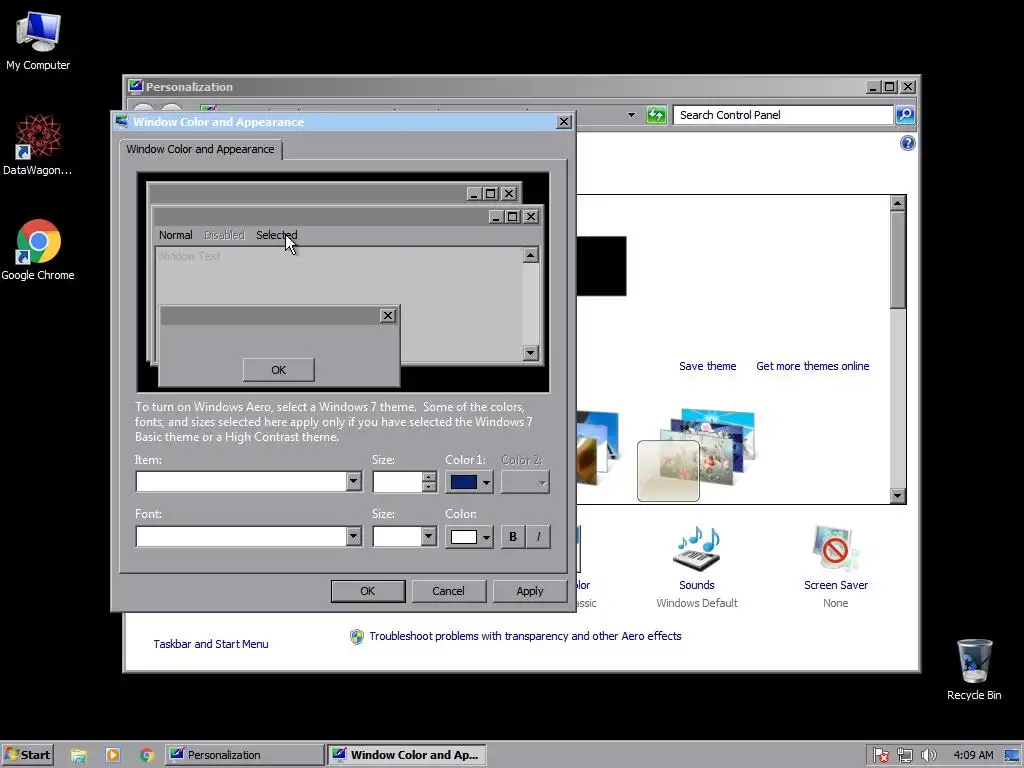Image resolution: width=1024 pixels, height=768 pixels.
Task: Open the network tray icon
Action: pyautogui.click(x=904, y=756)
